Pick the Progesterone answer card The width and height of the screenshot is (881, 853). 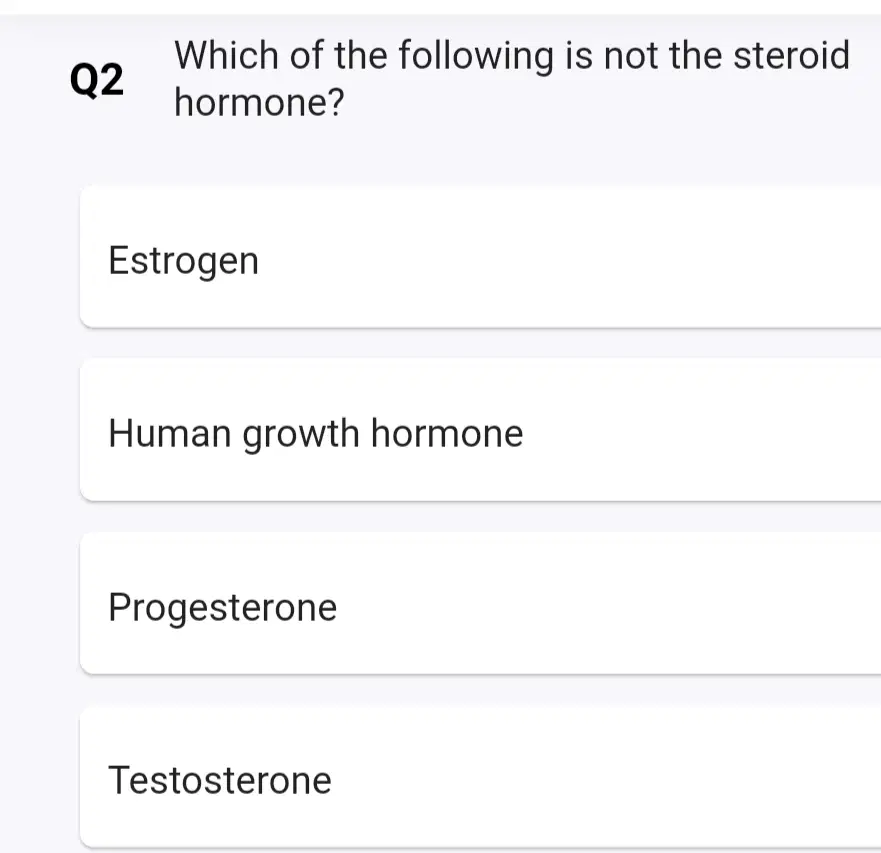click(480, 603)
